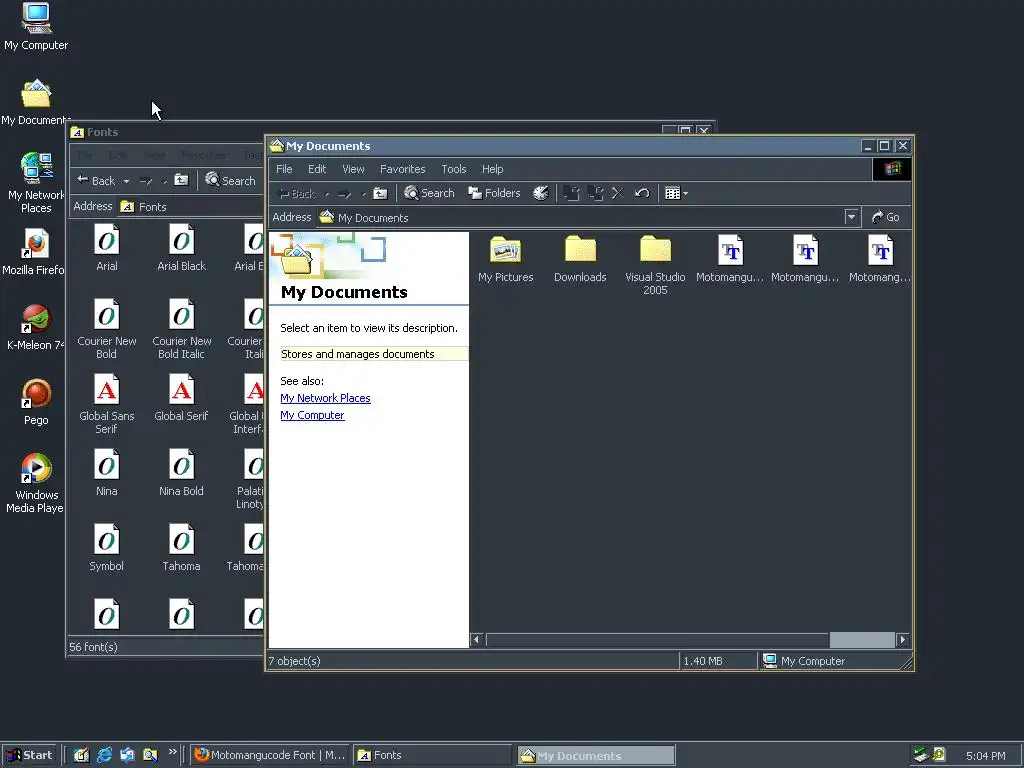Click the Go button in My Documents
Viewport: 1024px width, 768px height.
886,217
